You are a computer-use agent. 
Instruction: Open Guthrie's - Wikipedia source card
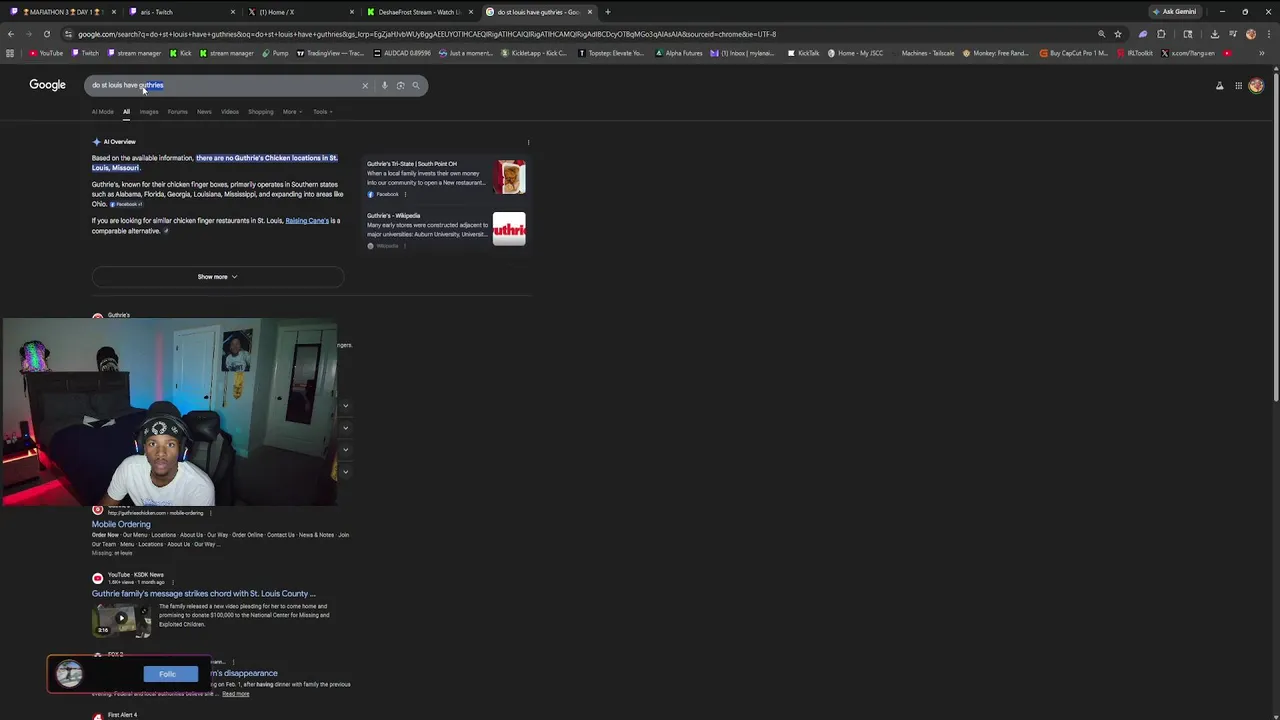click(446, 230)
